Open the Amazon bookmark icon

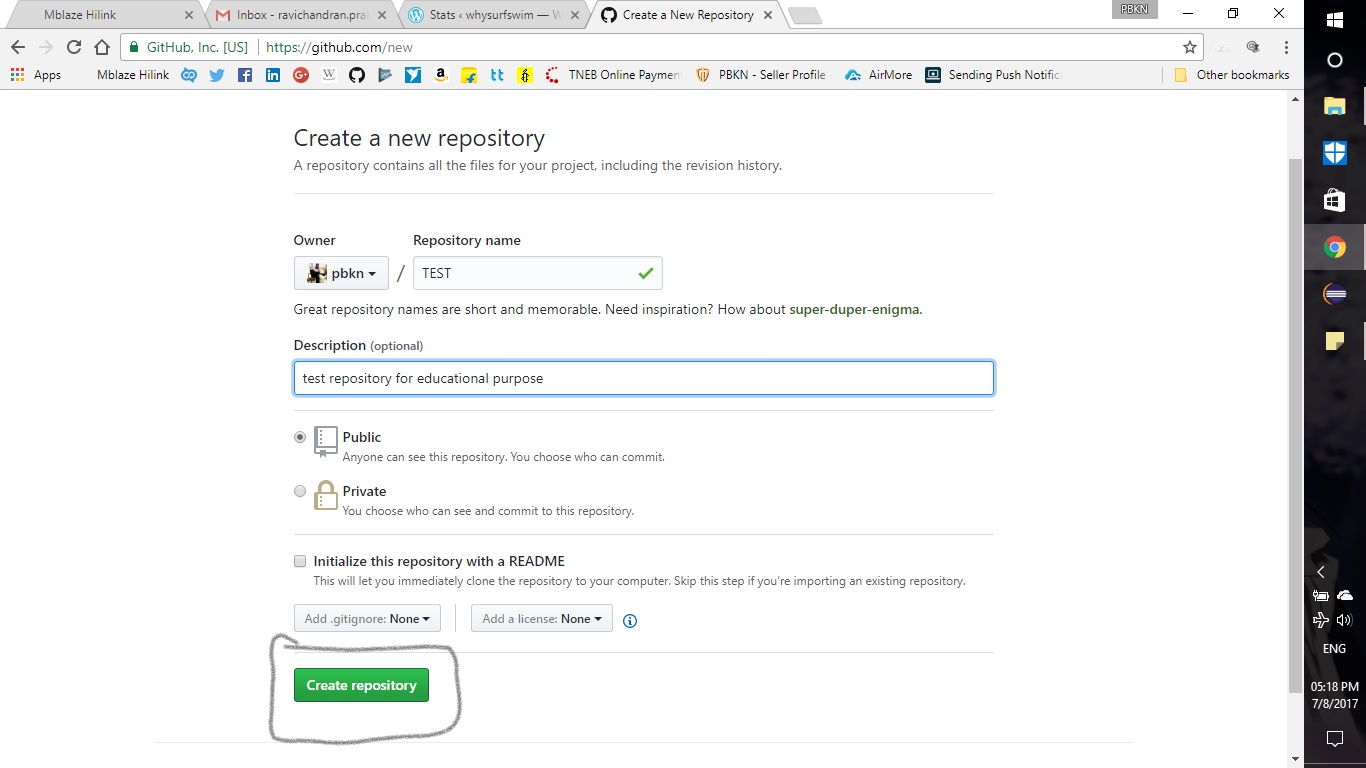pos(441,75)
